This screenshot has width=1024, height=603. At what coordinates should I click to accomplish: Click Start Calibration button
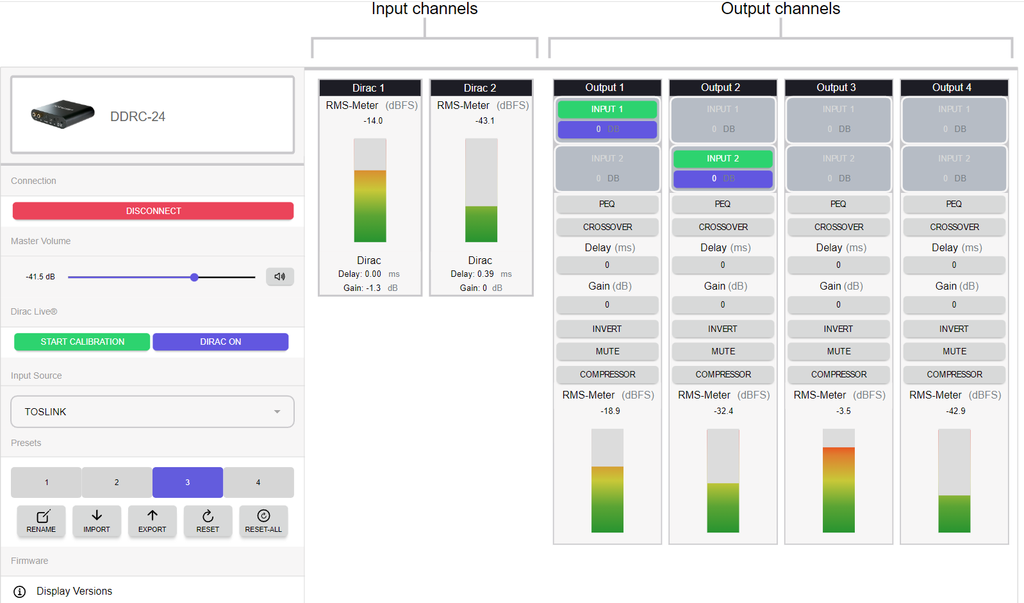[82, 342]
